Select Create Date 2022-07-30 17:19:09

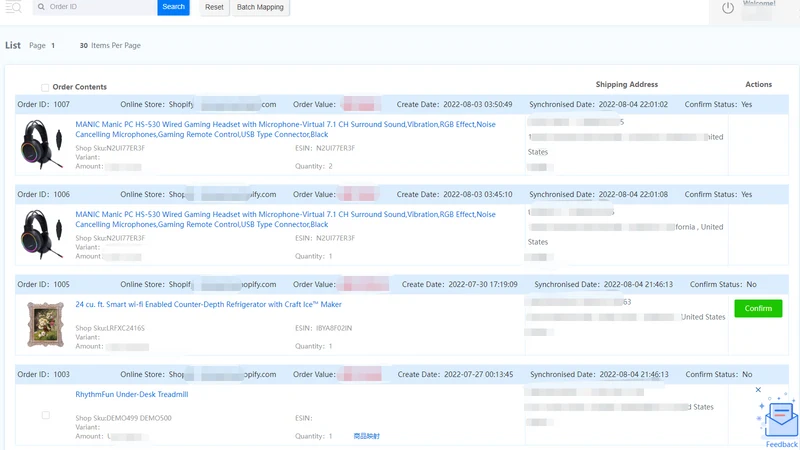click(460, 285)
